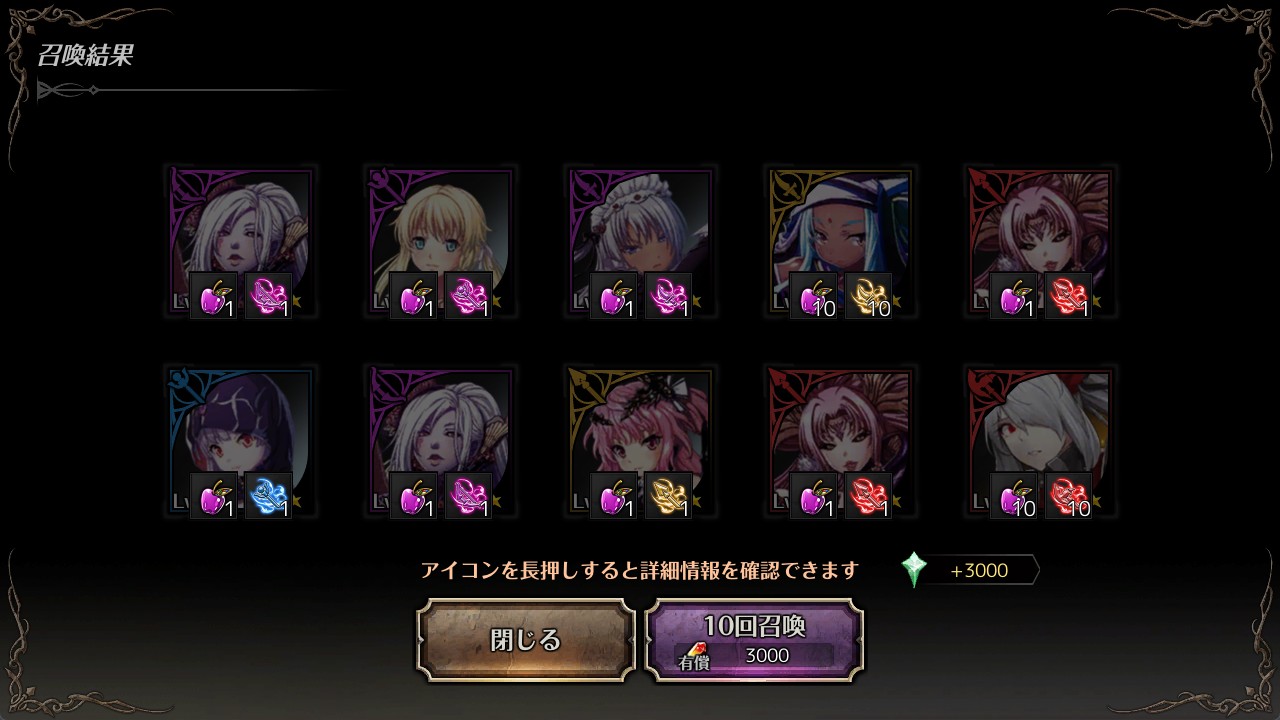Click the gold crystal shard on pink-haired character
Screen dimensions: 1280x720
click(669, 496)
